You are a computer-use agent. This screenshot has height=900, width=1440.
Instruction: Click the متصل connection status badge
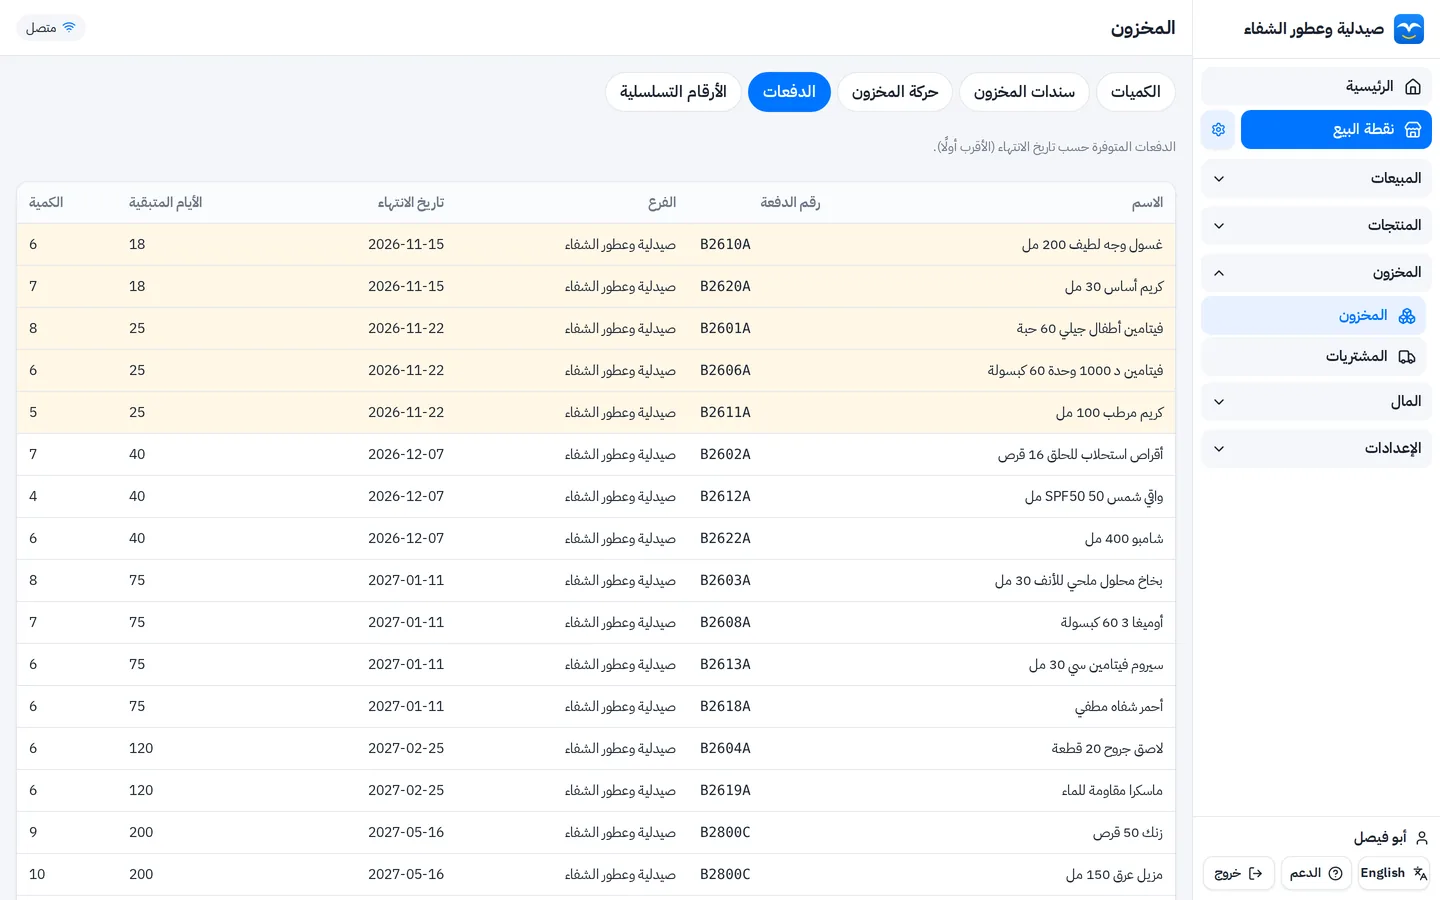51,28
